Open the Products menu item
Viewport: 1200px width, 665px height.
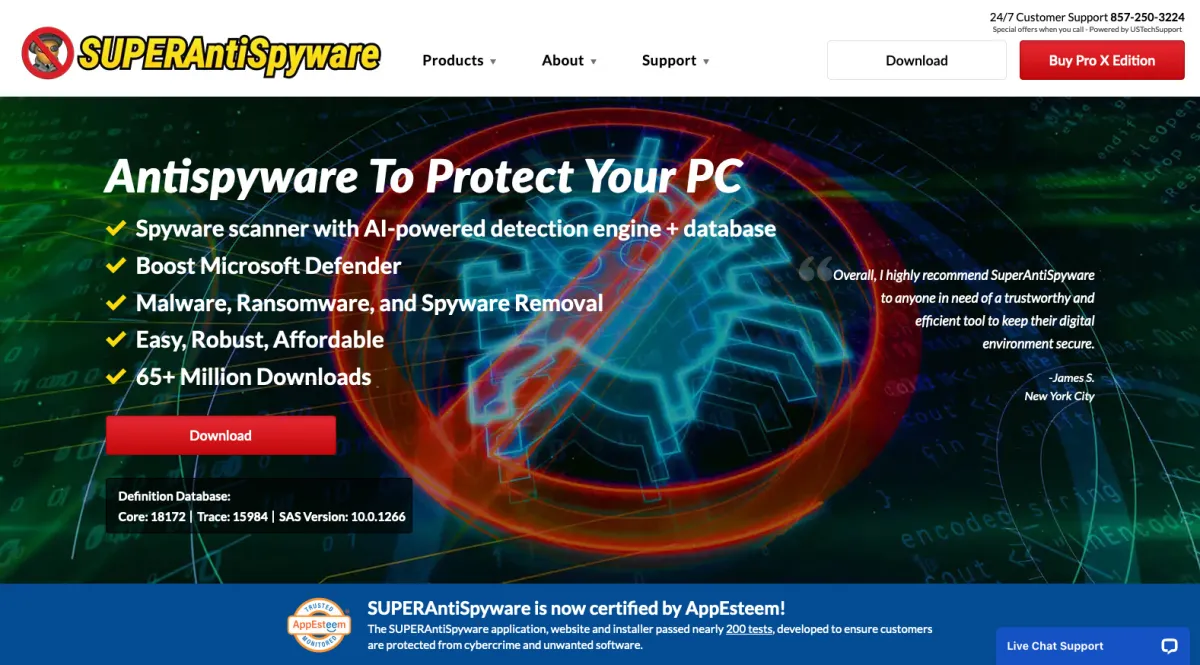click(453, 60)
